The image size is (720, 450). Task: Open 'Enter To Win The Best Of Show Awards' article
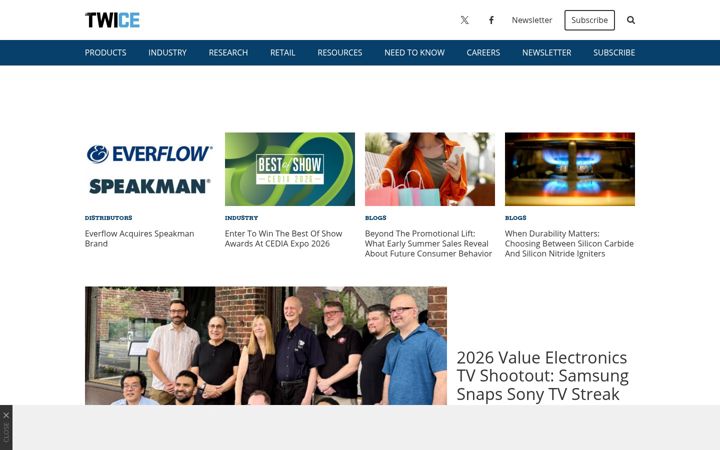(283, 239)
